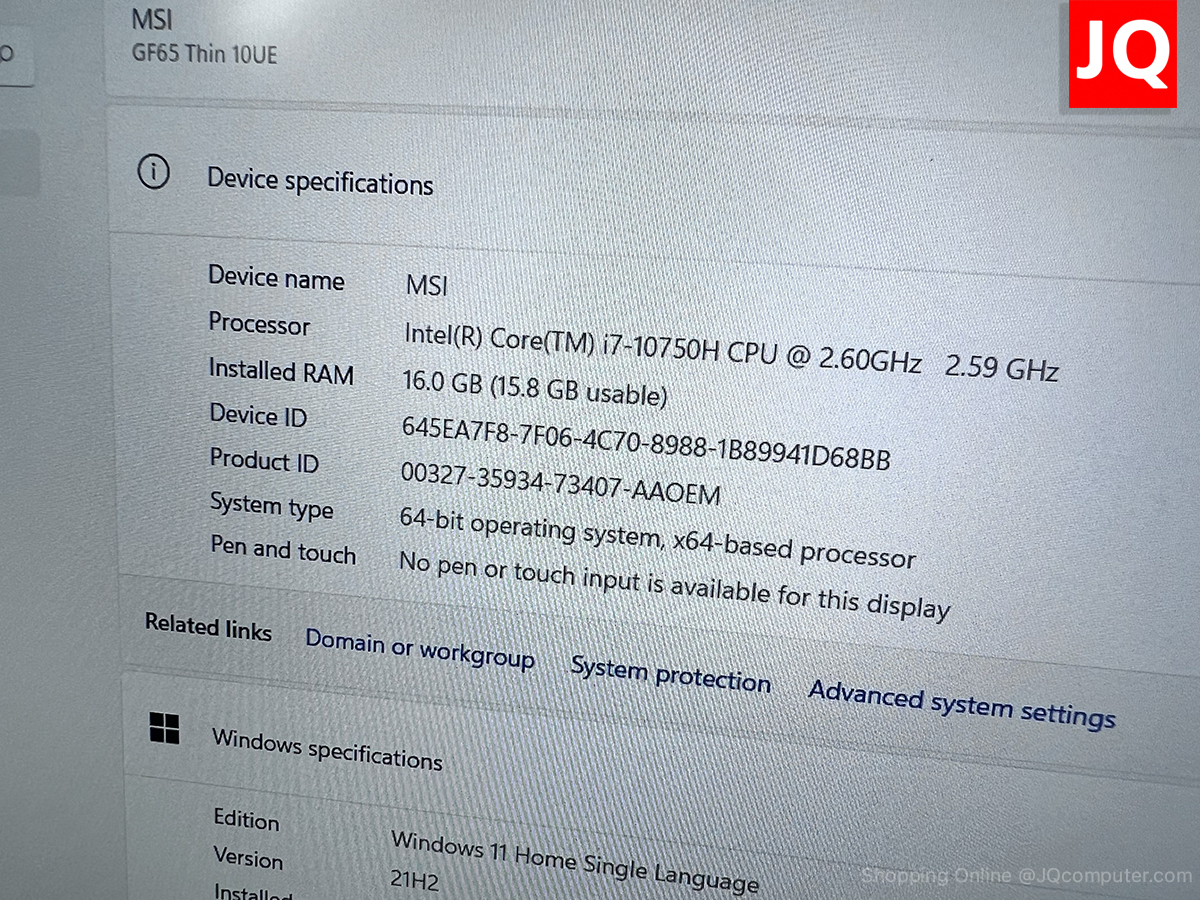Image resolution: width=1200 pixels, height=900 pixels.
Task: Open Advanced system settings link
Action: click(x=962, y=705)
